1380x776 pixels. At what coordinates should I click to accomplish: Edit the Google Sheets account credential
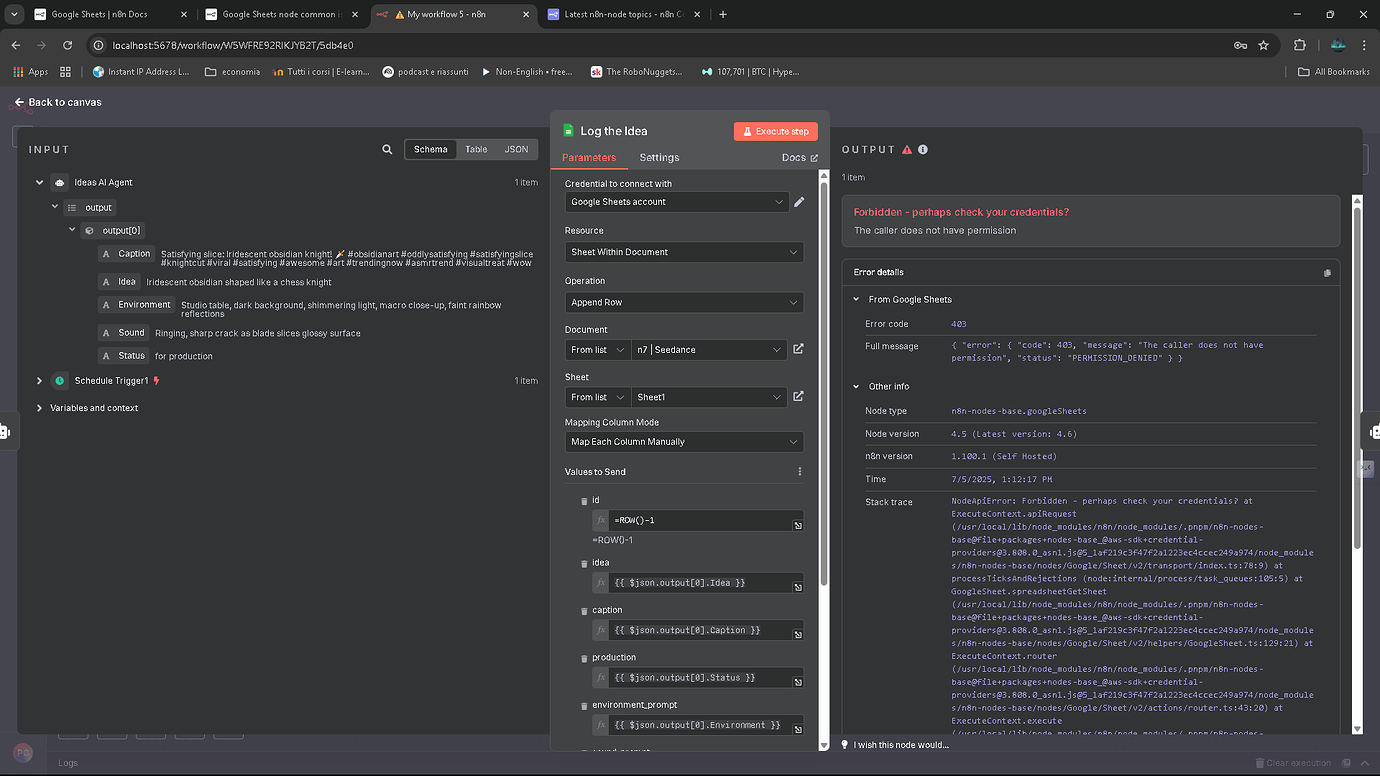(798, 201)
